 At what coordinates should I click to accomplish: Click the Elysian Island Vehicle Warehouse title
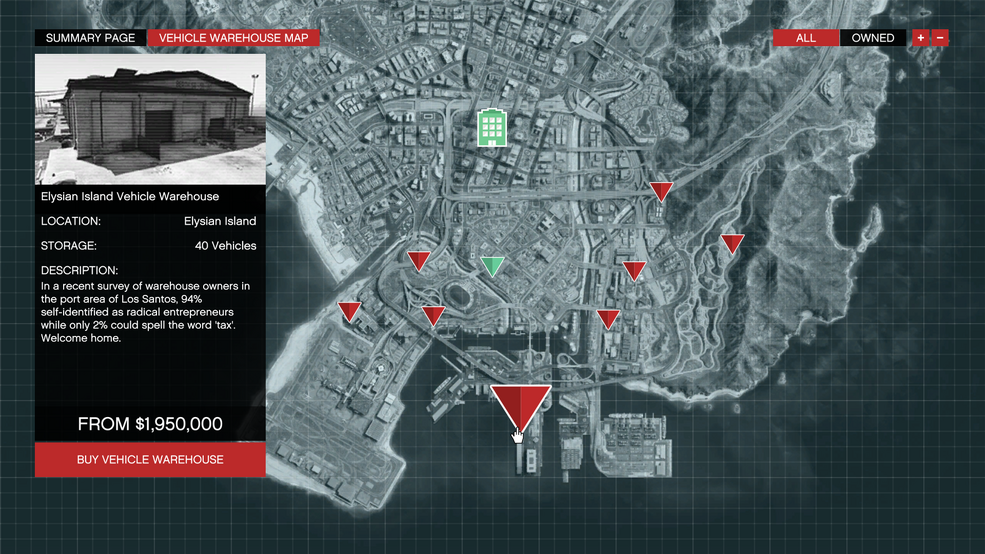pyautogui.click(x=130, y=197)
